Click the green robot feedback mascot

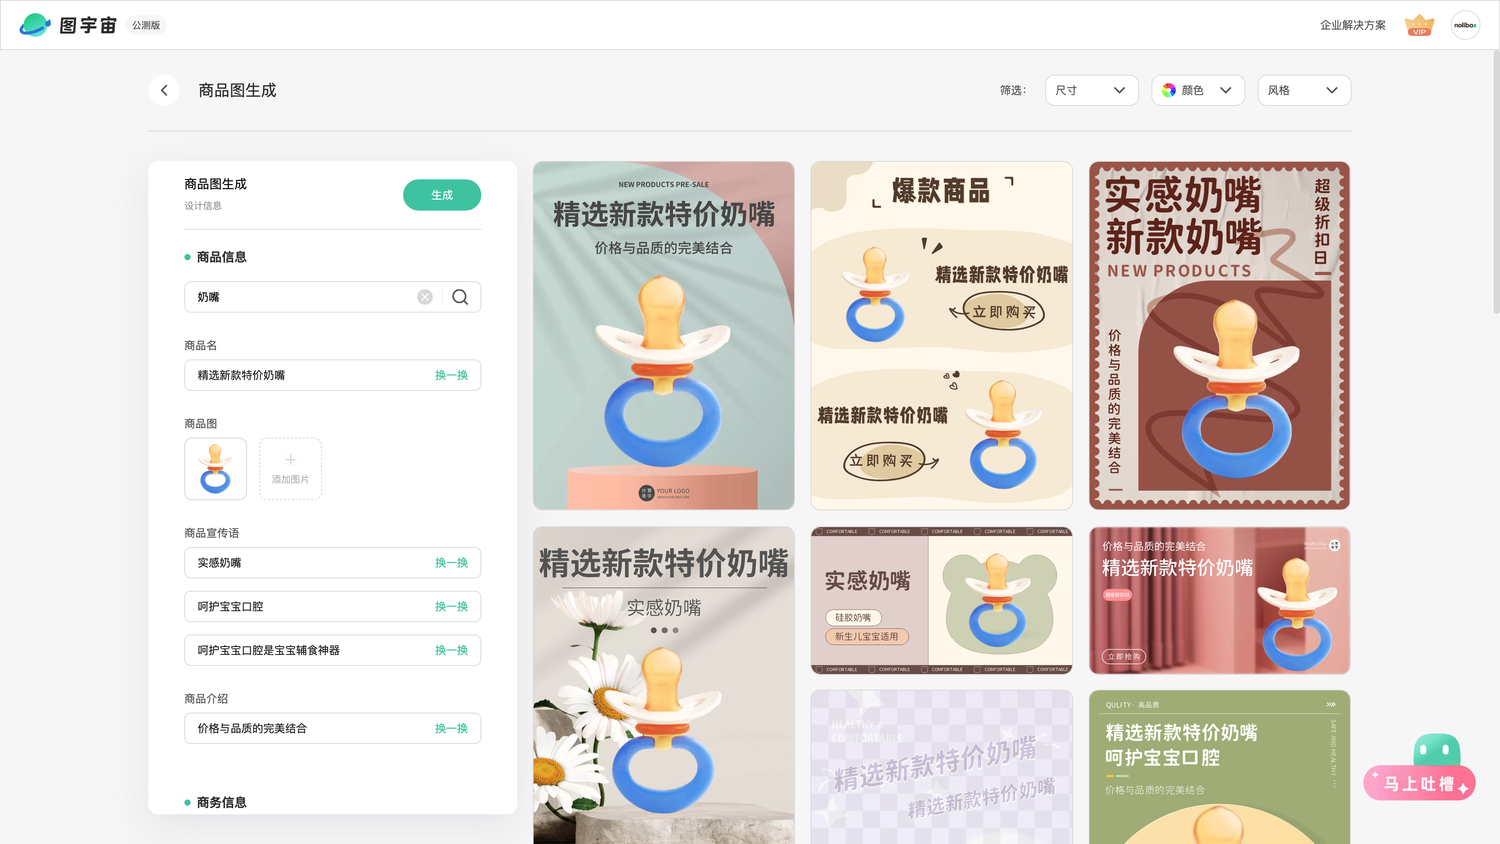(x=1437, y=750)
